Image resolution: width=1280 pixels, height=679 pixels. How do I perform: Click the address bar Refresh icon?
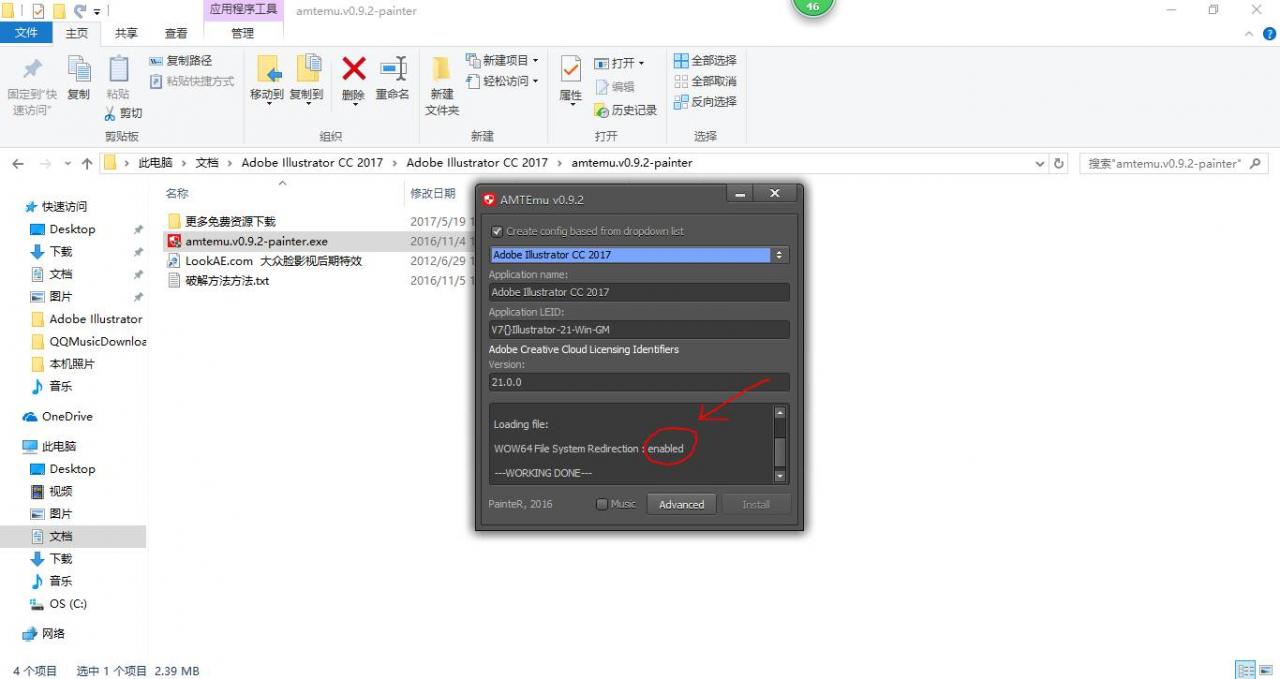coord(1060,163)
